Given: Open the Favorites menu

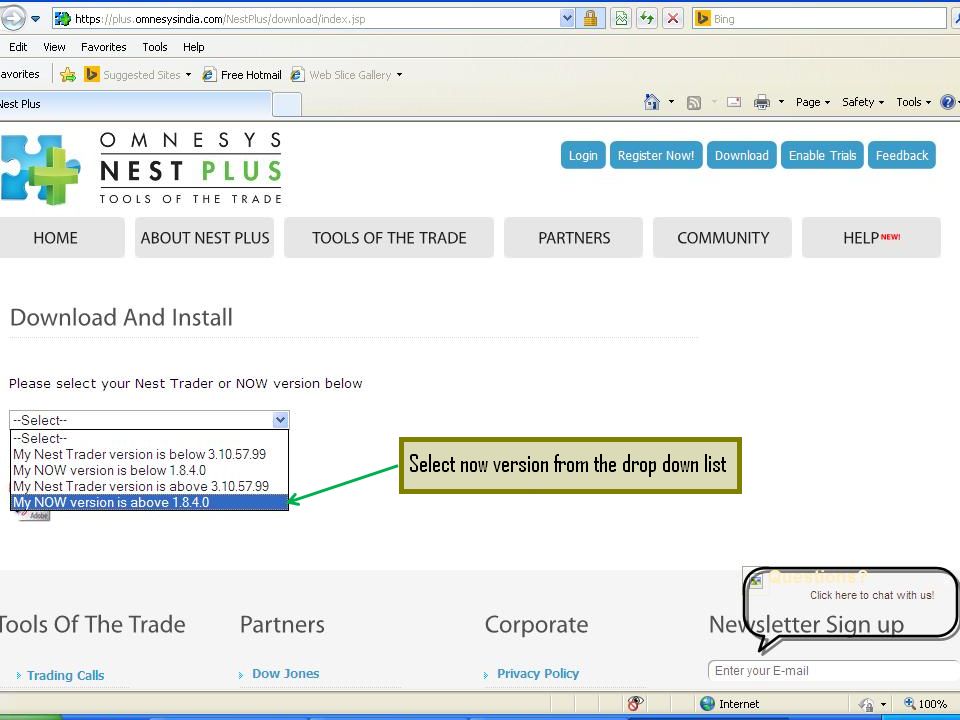Looking at the screenshot, I should click(103, 47).
